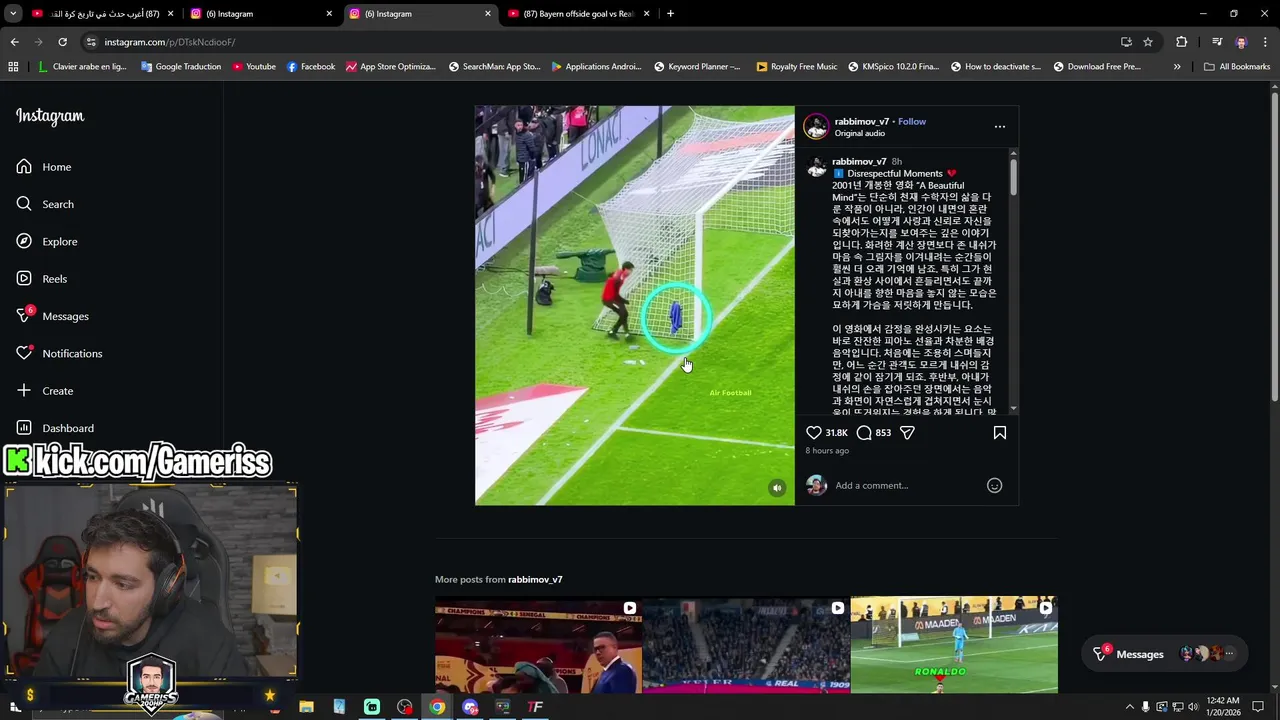Click the 853 comments count

tap(883, 433)
